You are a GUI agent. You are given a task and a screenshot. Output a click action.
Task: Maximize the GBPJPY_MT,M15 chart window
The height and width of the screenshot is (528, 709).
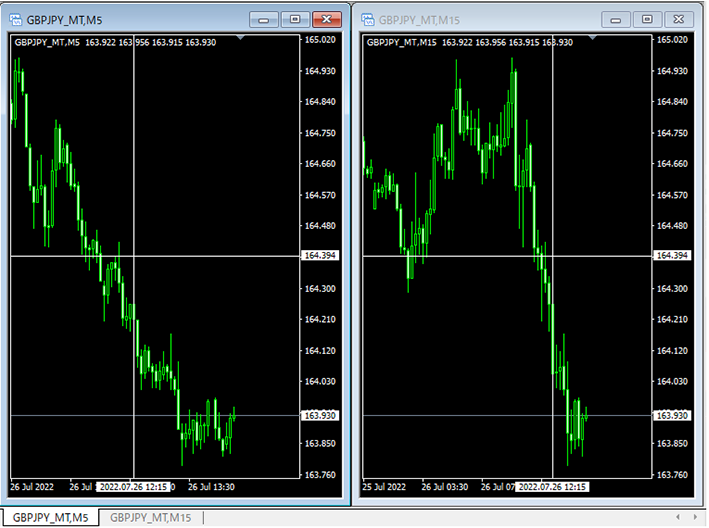pos(647,19)
